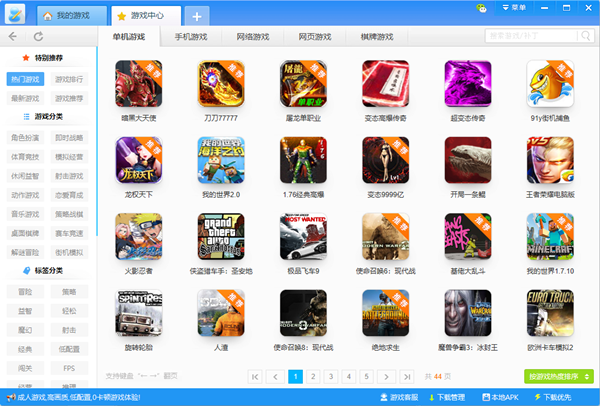Viewport: 600px width, 406px height.
Task: Select the 游戏推荐 filter
Action: click(x=69, y=98)
